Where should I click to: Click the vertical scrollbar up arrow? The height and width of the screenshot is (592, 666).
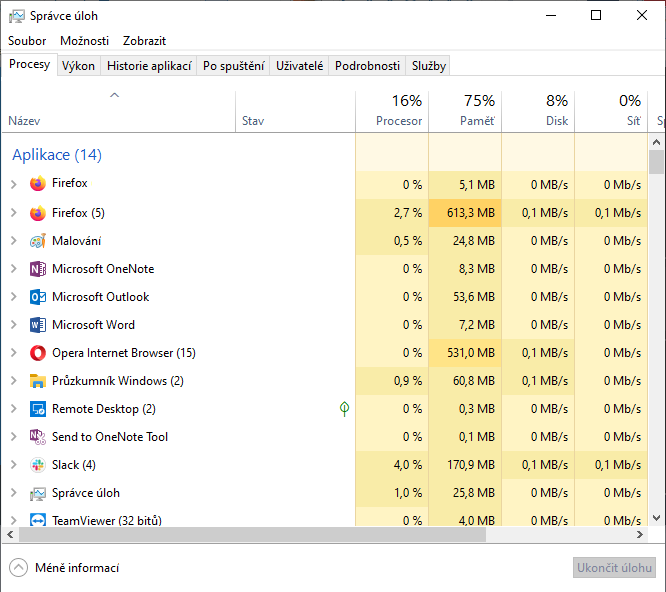(x=656, y=142)
